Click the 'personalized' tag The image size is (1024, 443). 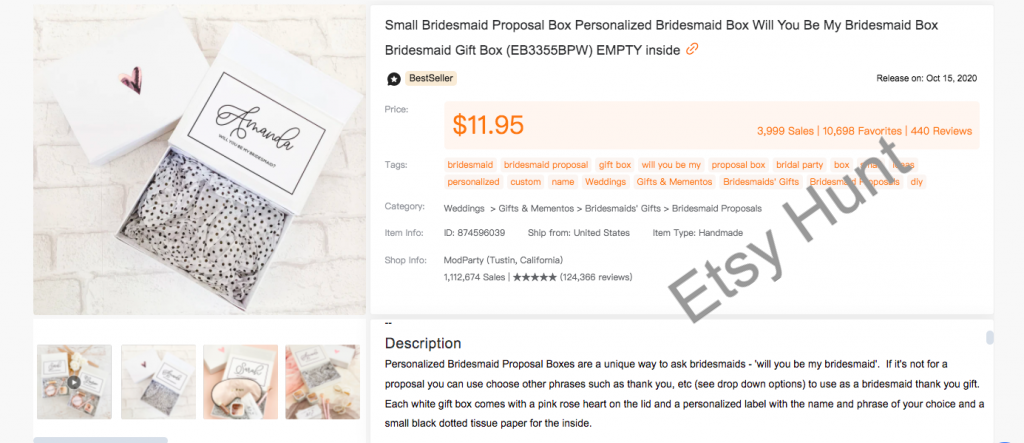(473, 182)
